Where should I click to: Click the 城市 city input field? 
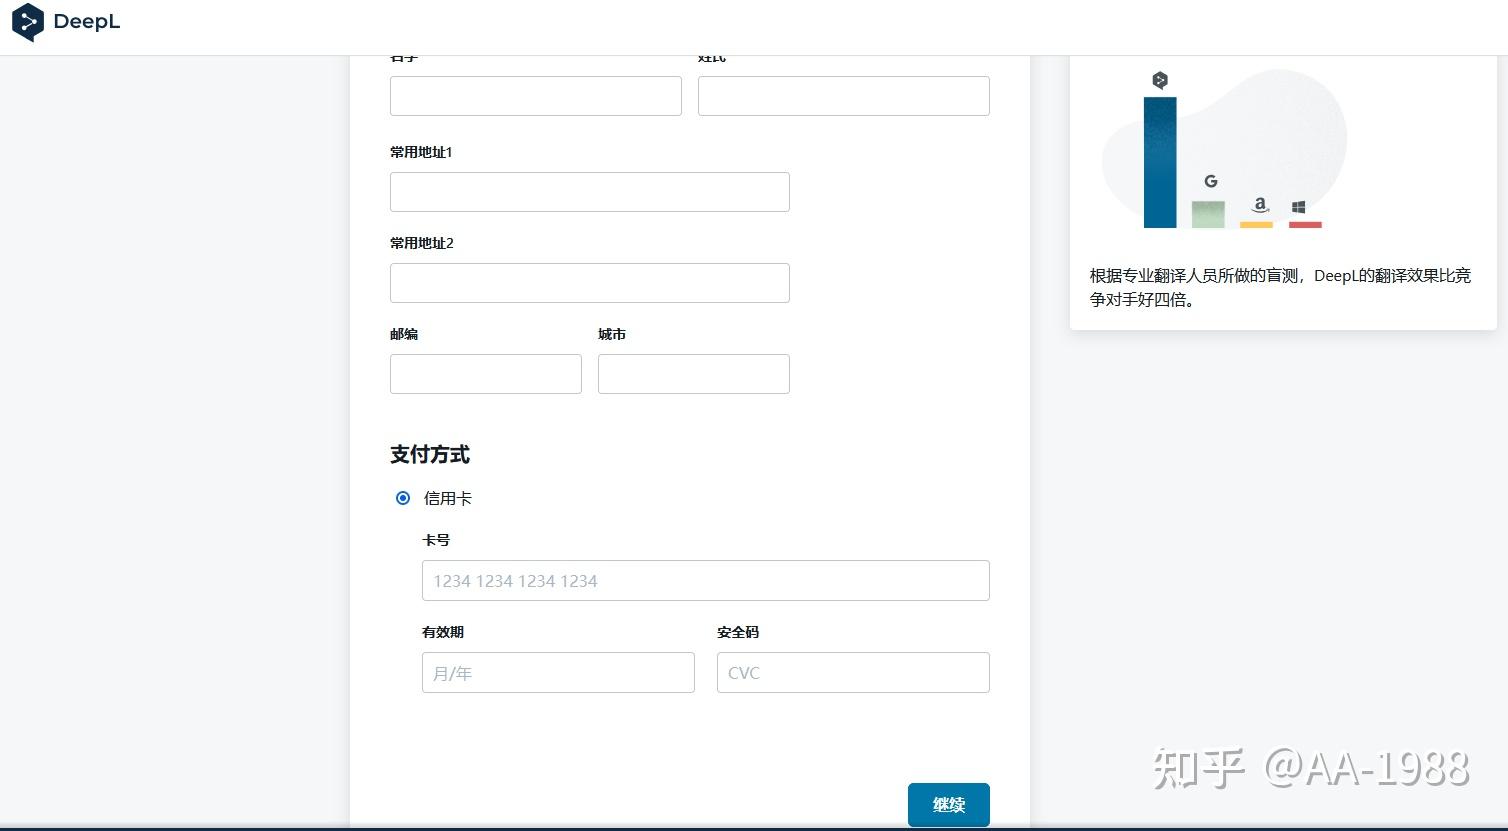[693, 373]
